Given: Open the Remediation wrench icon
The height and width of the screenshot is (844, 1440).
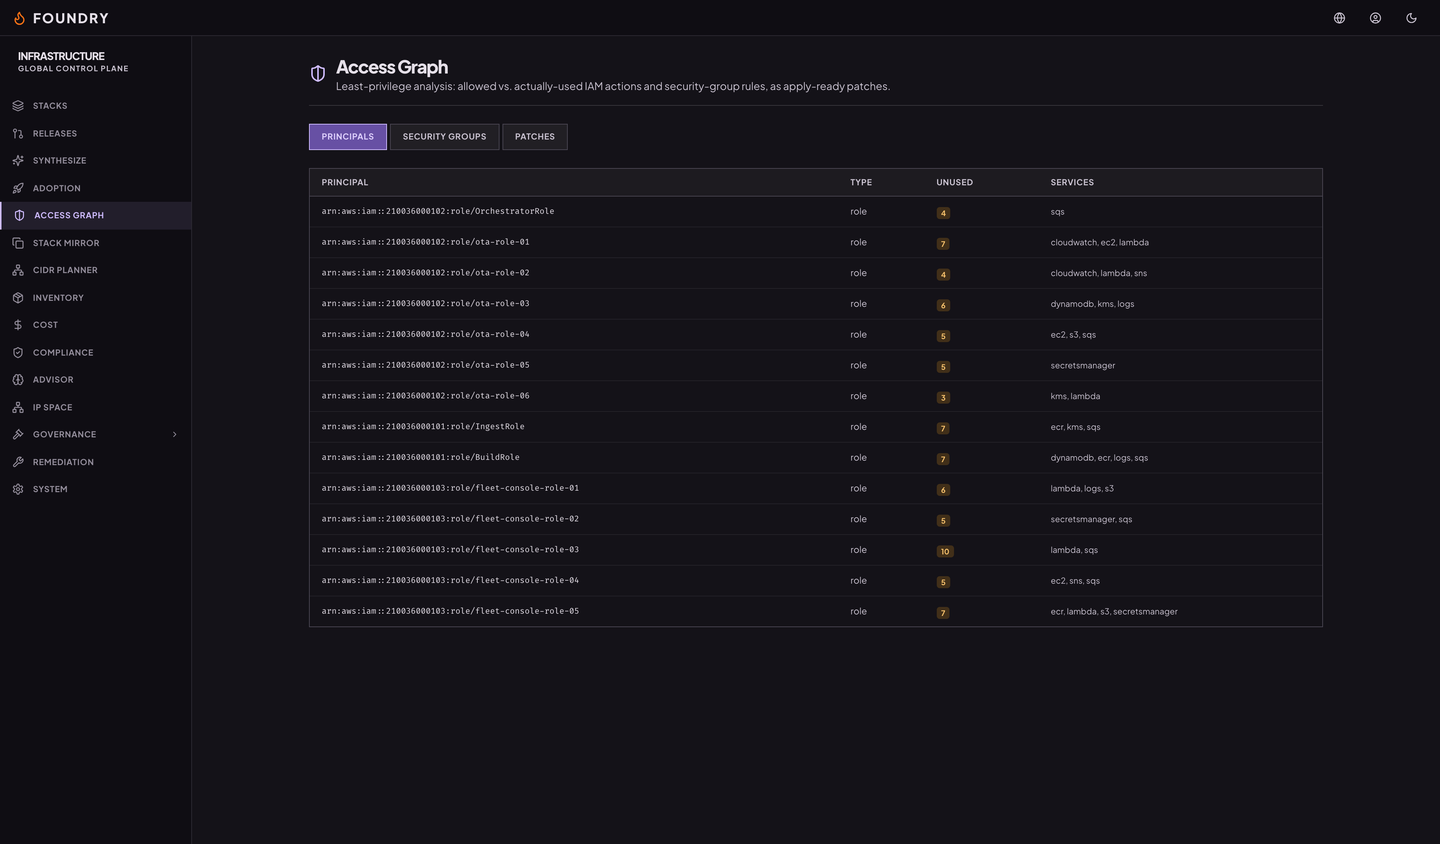Looking at the screenshot, I should pyautogui.click(x=18, y=462).
